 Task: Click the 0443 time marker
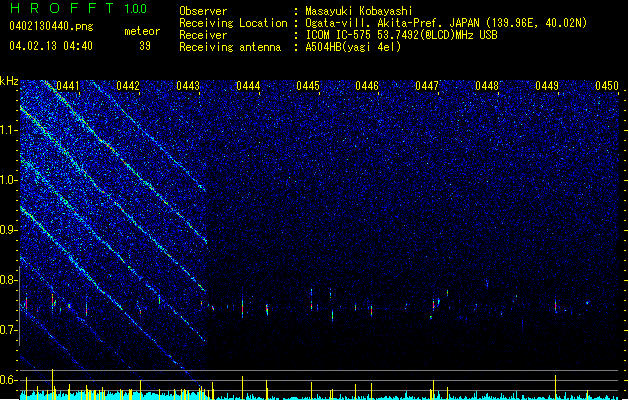[188, 86]
